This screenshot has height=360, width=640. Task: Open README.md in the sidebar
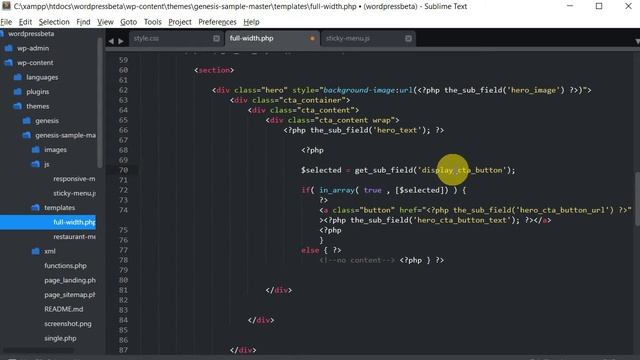click(64, 309)
